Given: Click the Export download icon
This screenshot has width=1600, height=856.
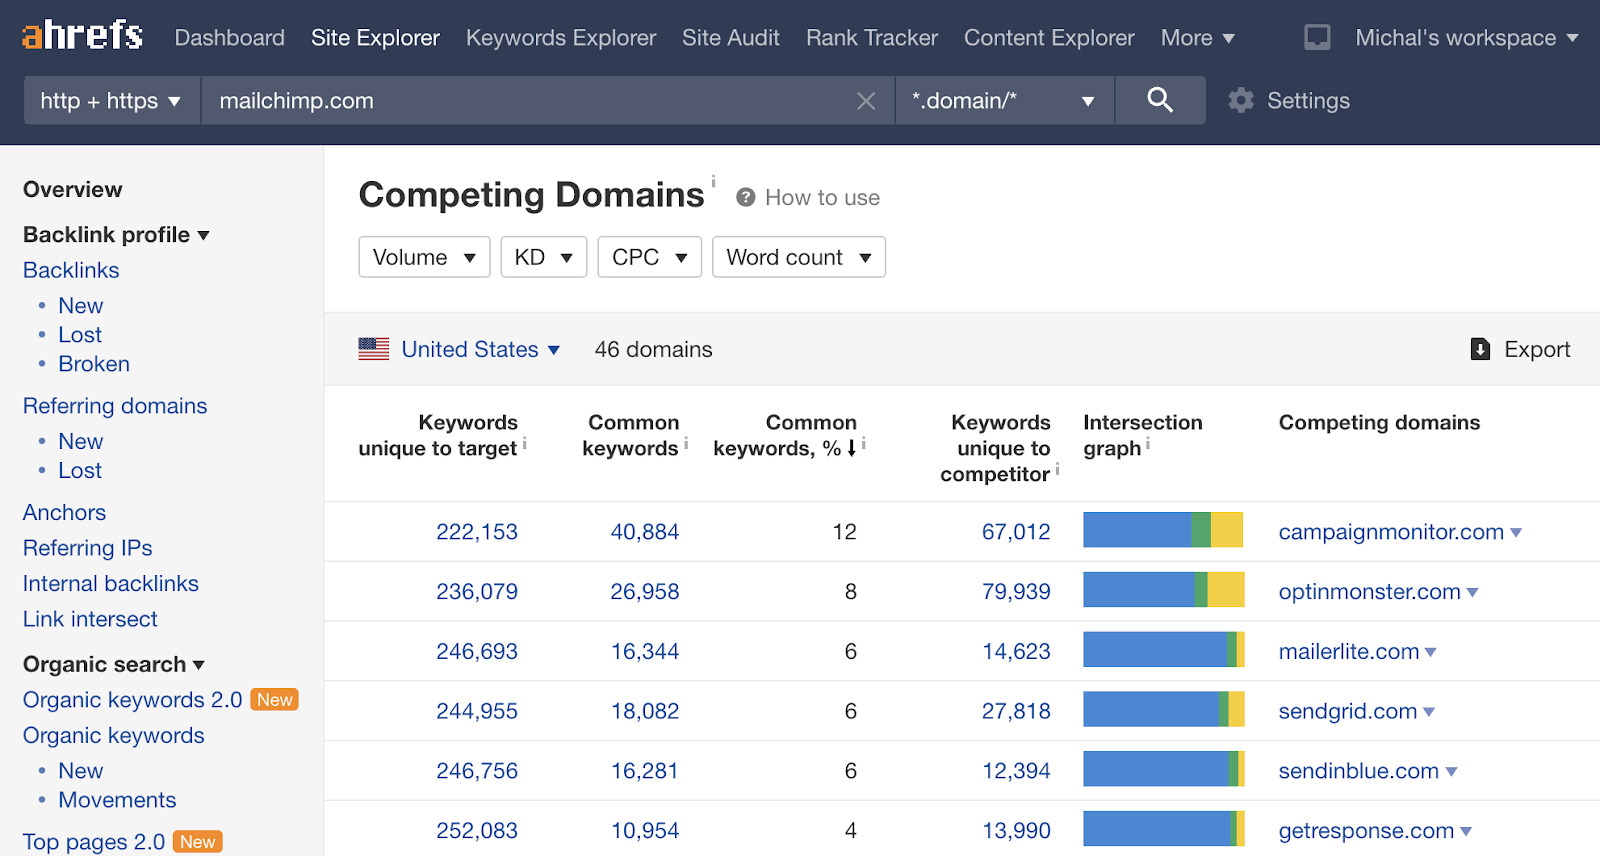Looking at the screenshot, I should pos(1480,349).
